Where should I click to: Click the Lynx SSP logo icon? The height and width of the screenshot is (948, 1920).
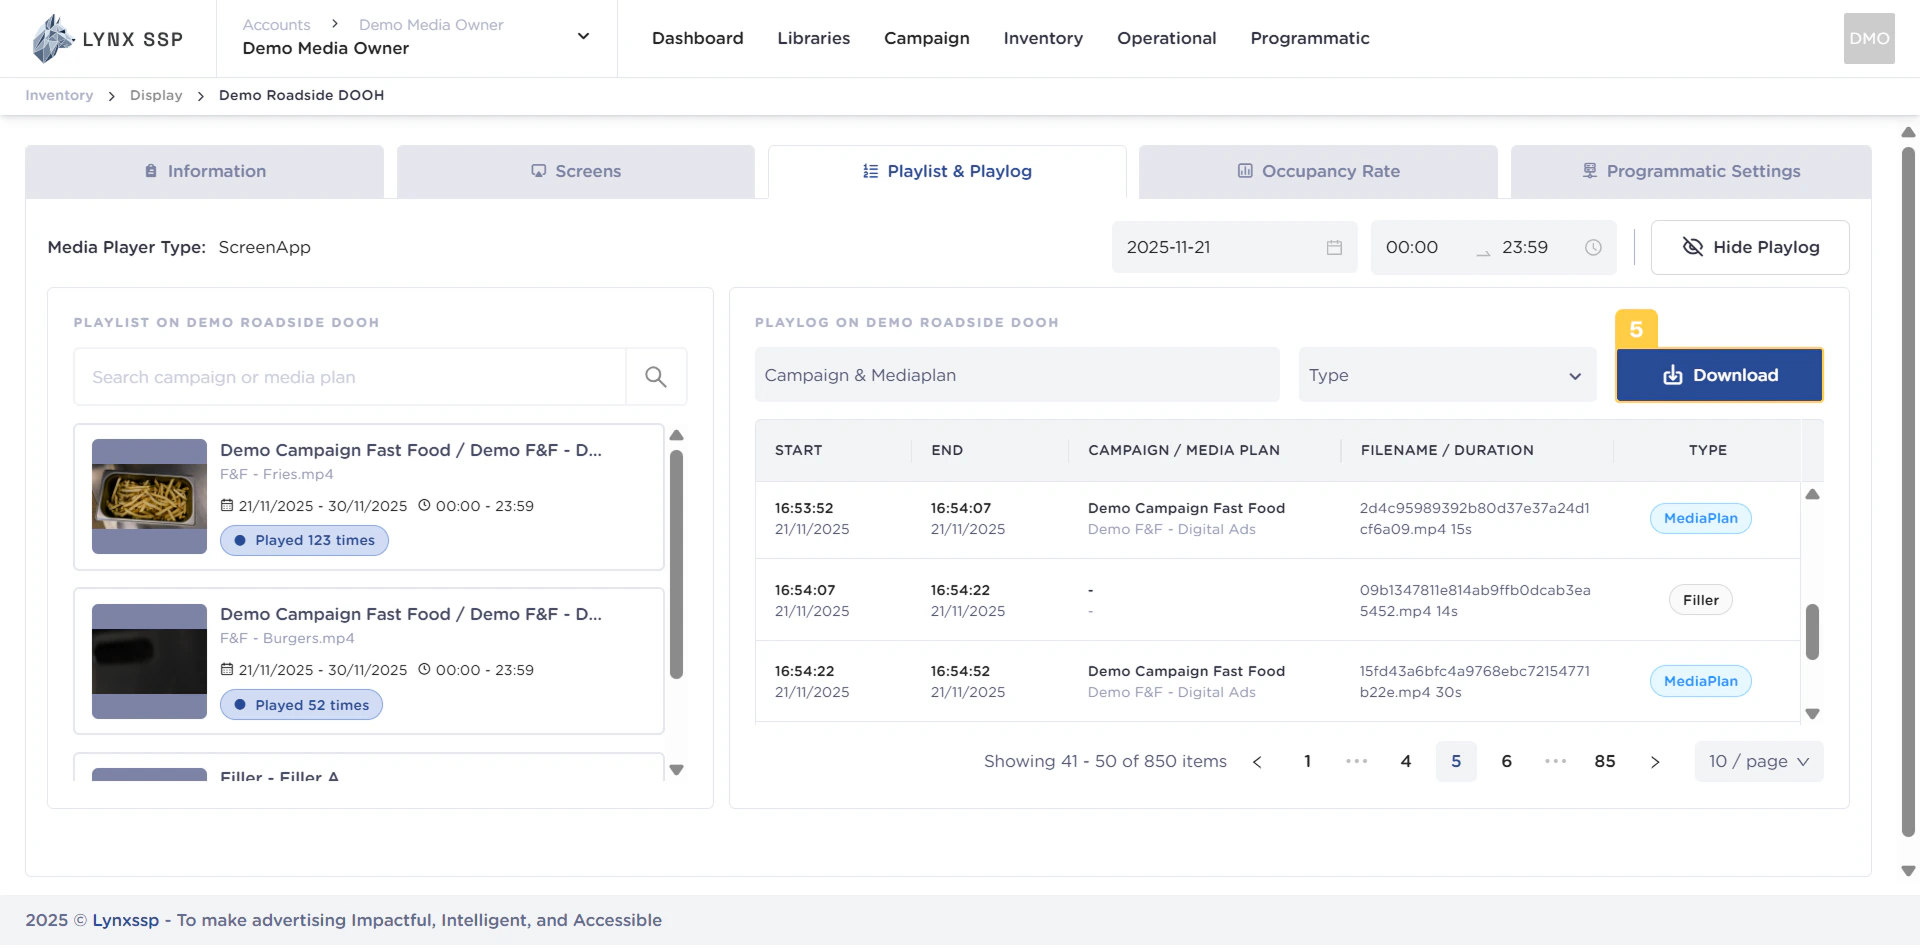click(x=52, y=38)
